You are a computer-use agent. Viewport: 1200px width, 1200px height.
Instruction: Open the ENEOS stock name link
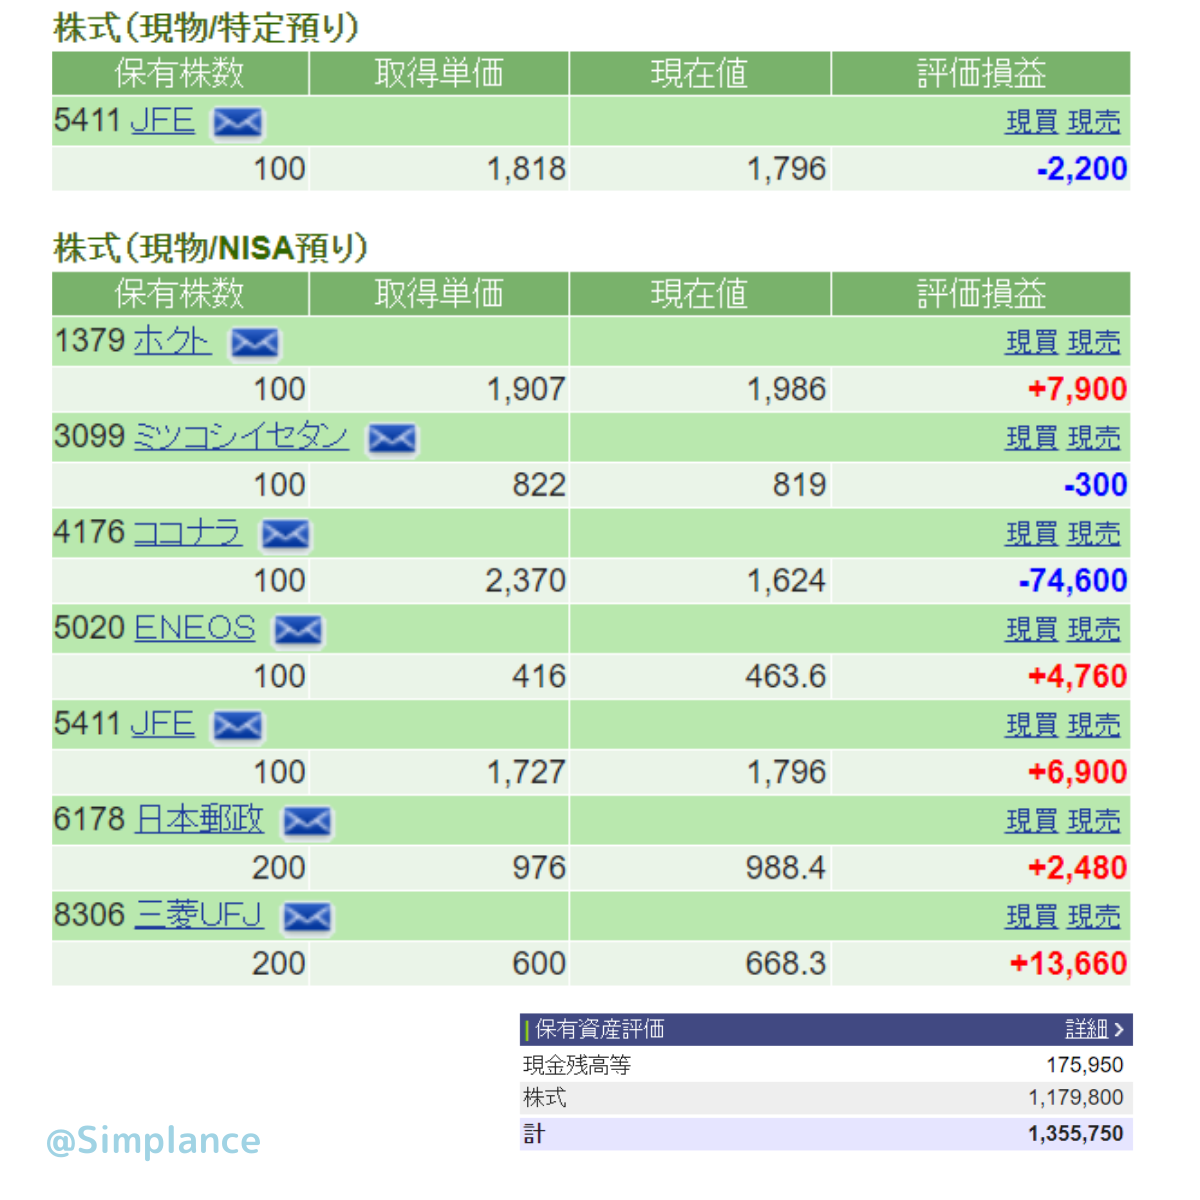[194, 628]
